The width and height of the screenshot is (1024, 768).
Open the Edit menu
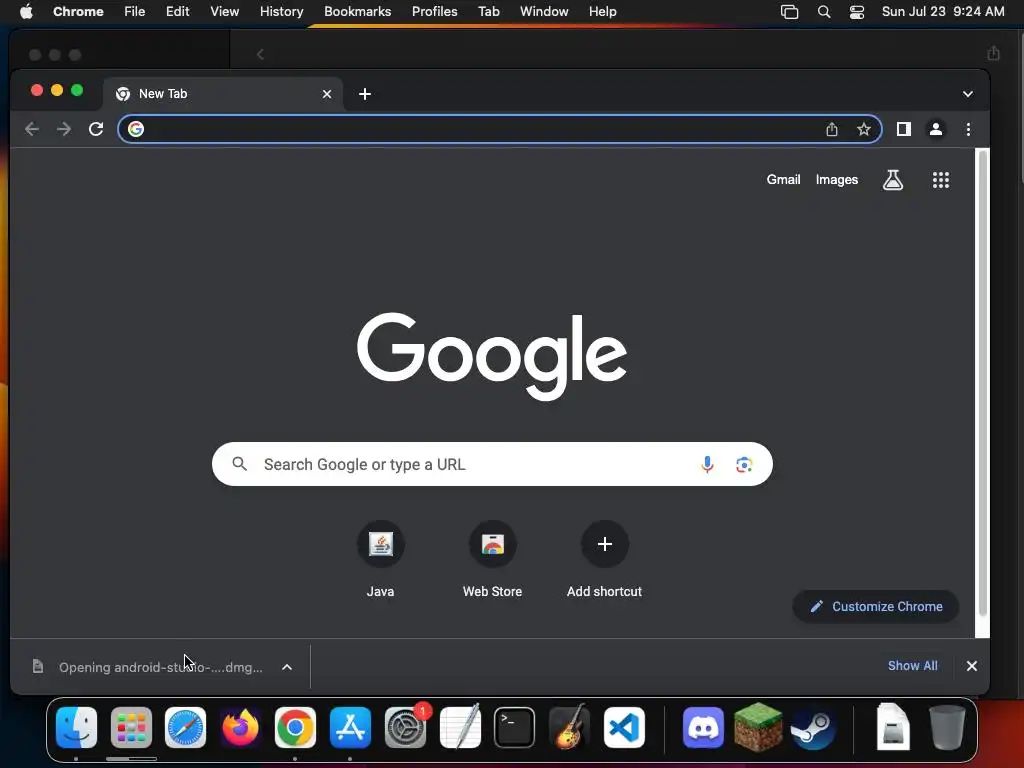pos(178,11)
